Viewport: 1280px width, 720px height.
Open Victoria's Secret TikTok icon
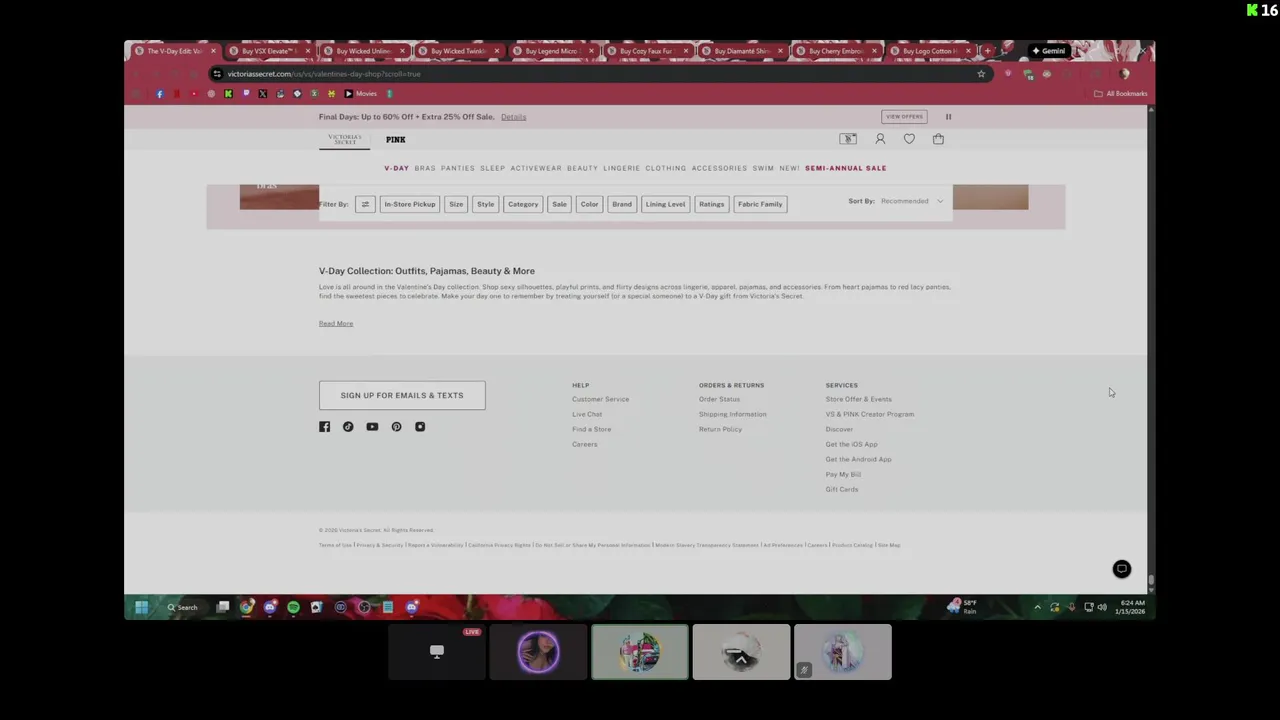click(x=348, y=427)
